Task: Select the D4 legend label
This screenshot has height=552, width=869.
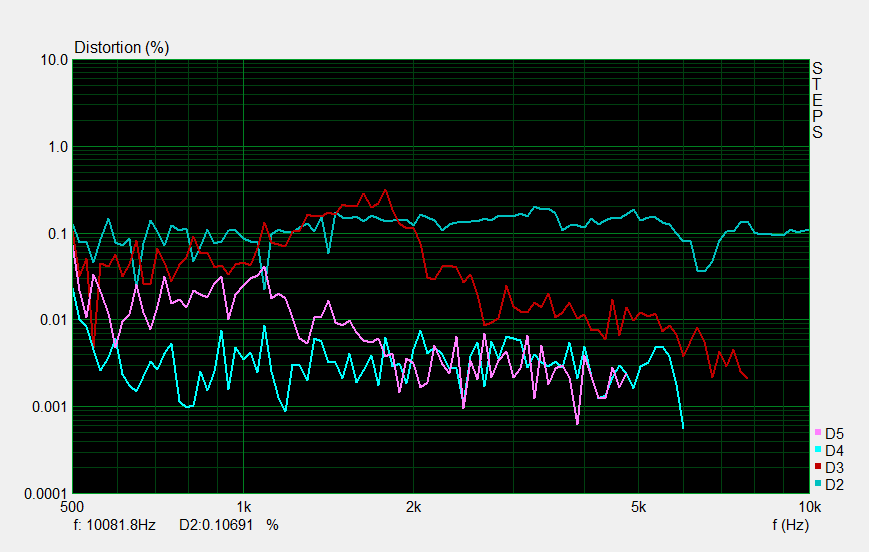Action: [x=834, y=451]
